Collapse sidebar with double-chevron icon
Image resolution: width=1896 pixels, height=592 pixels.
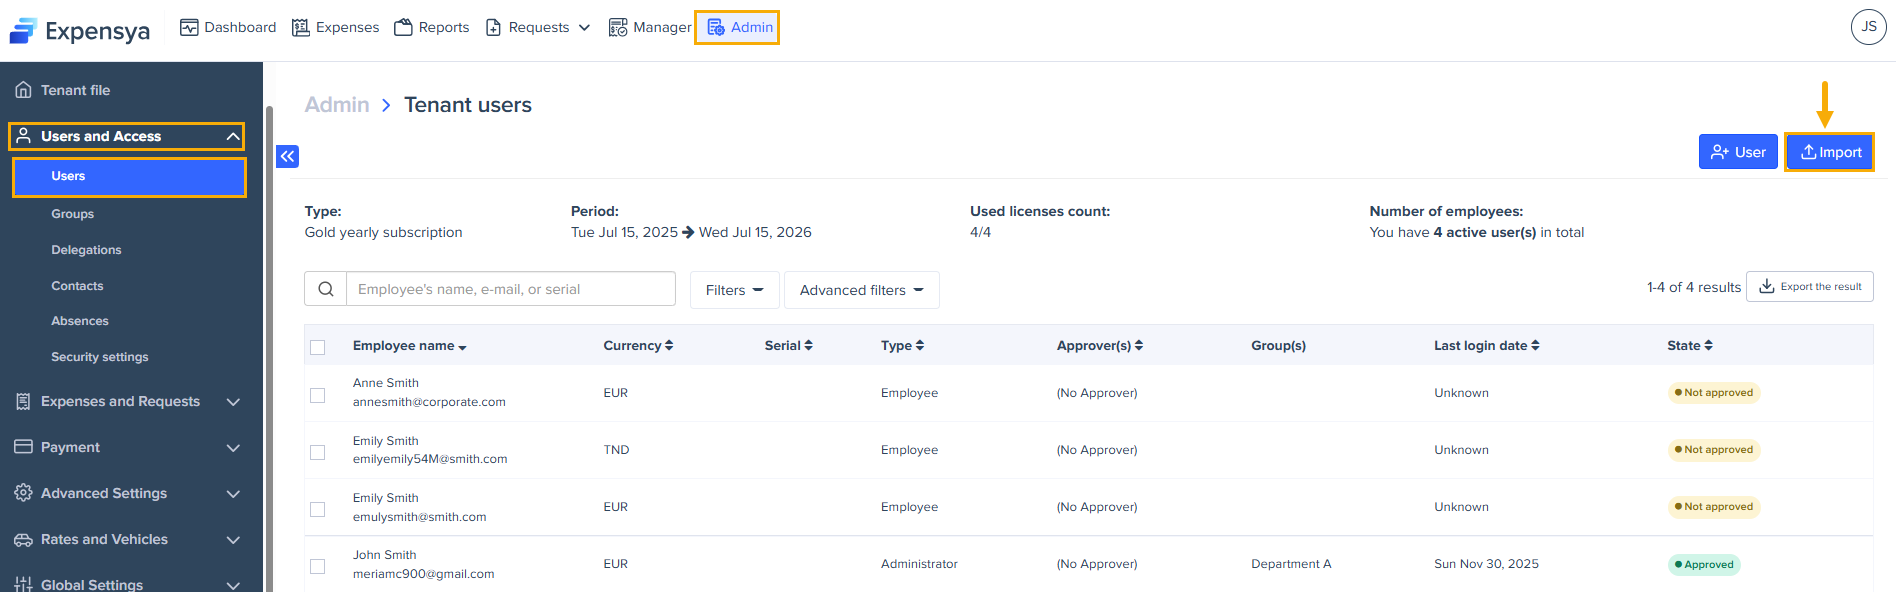tap(288, 156)
